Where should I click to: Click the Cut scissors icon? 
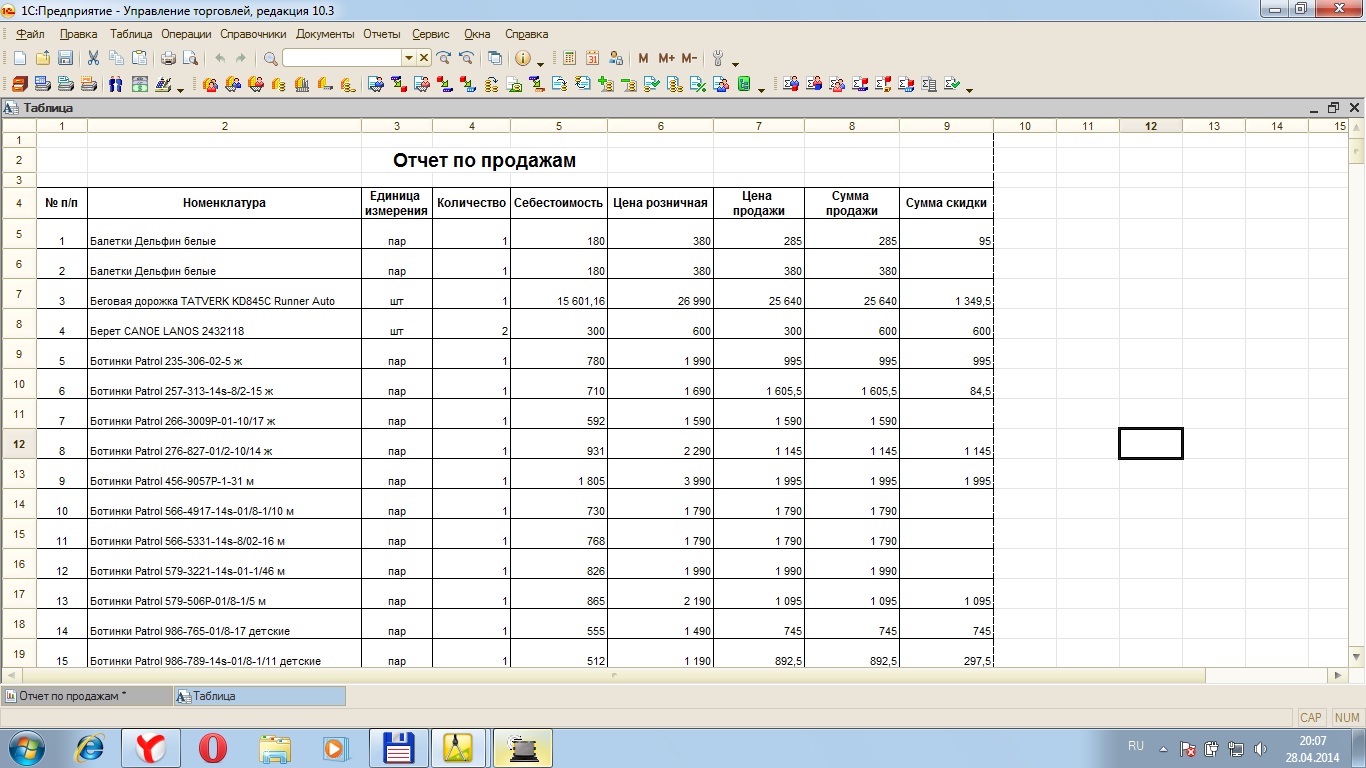[93, 59]
